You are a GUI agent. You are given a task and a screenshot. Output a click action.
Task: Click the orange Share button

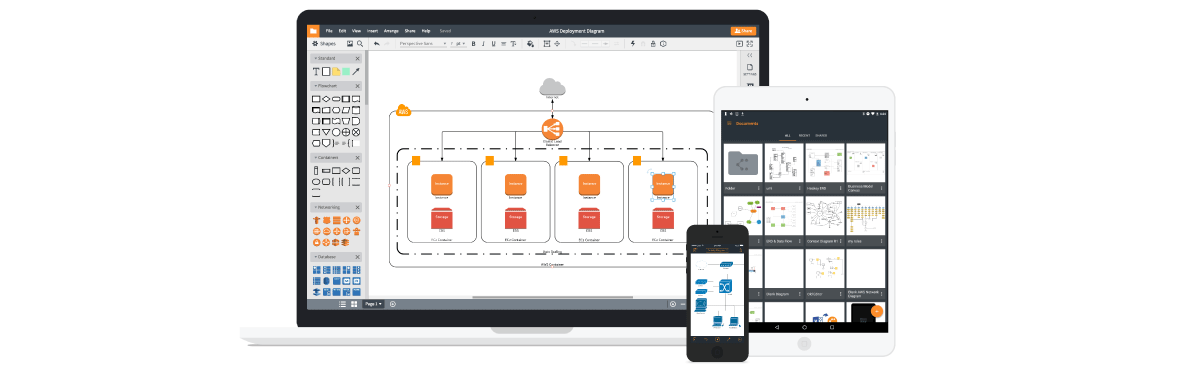click(743, 31)
